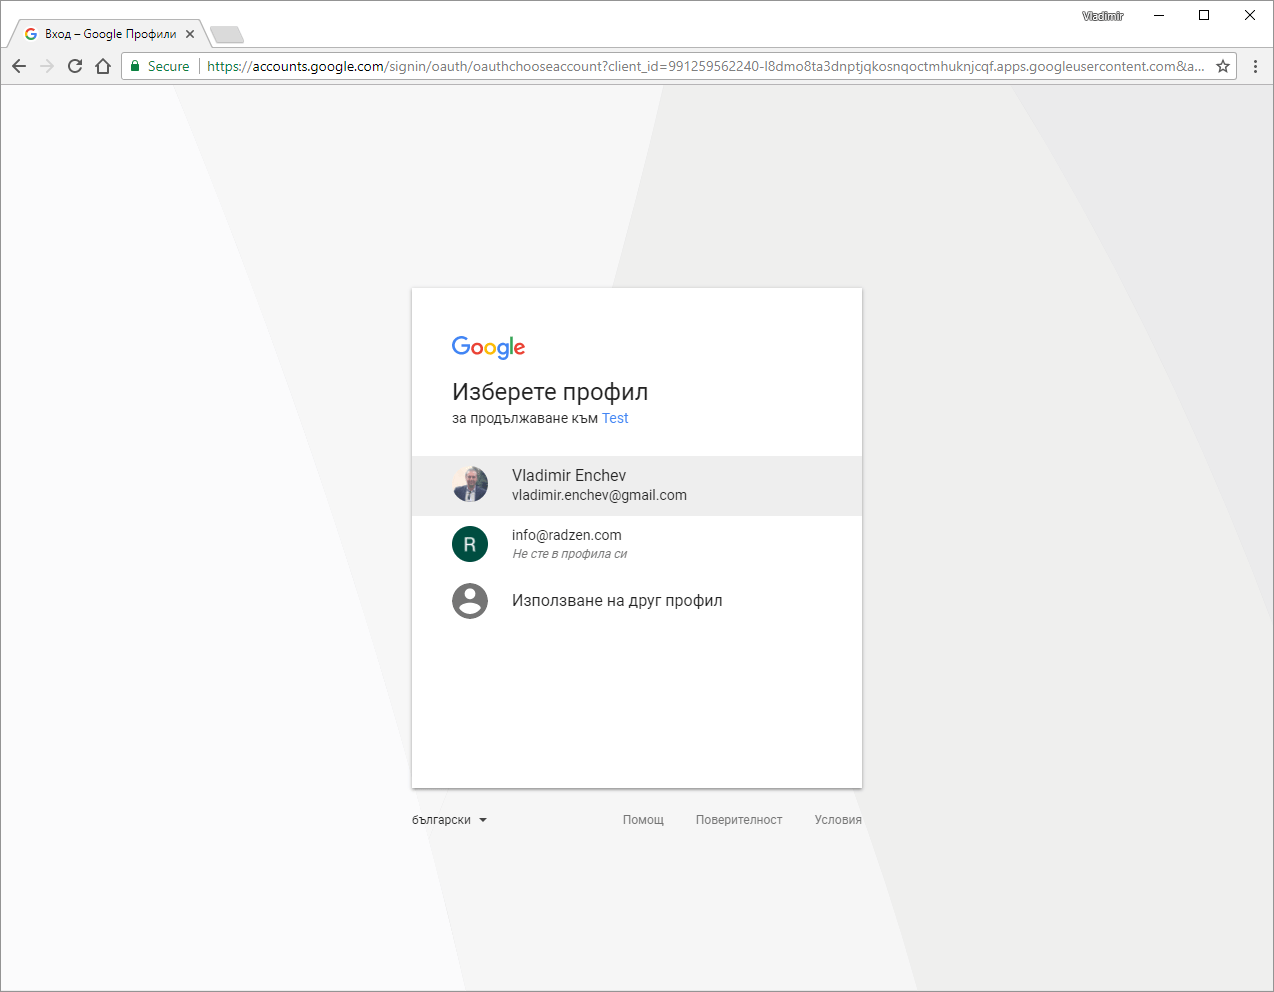Maximize the Chrome window

tap(1204, 16)
